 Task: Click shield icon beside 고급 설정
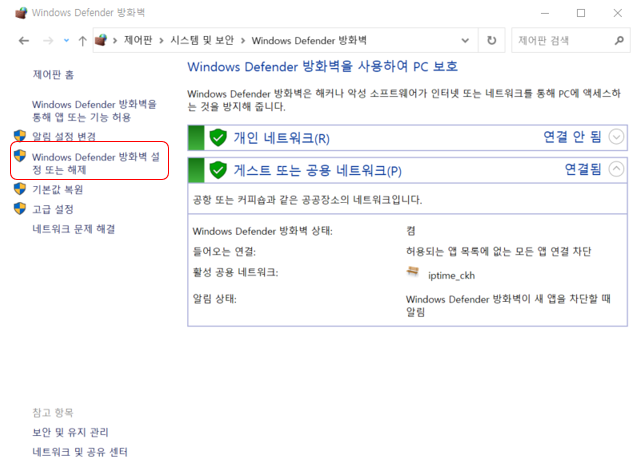20,209
